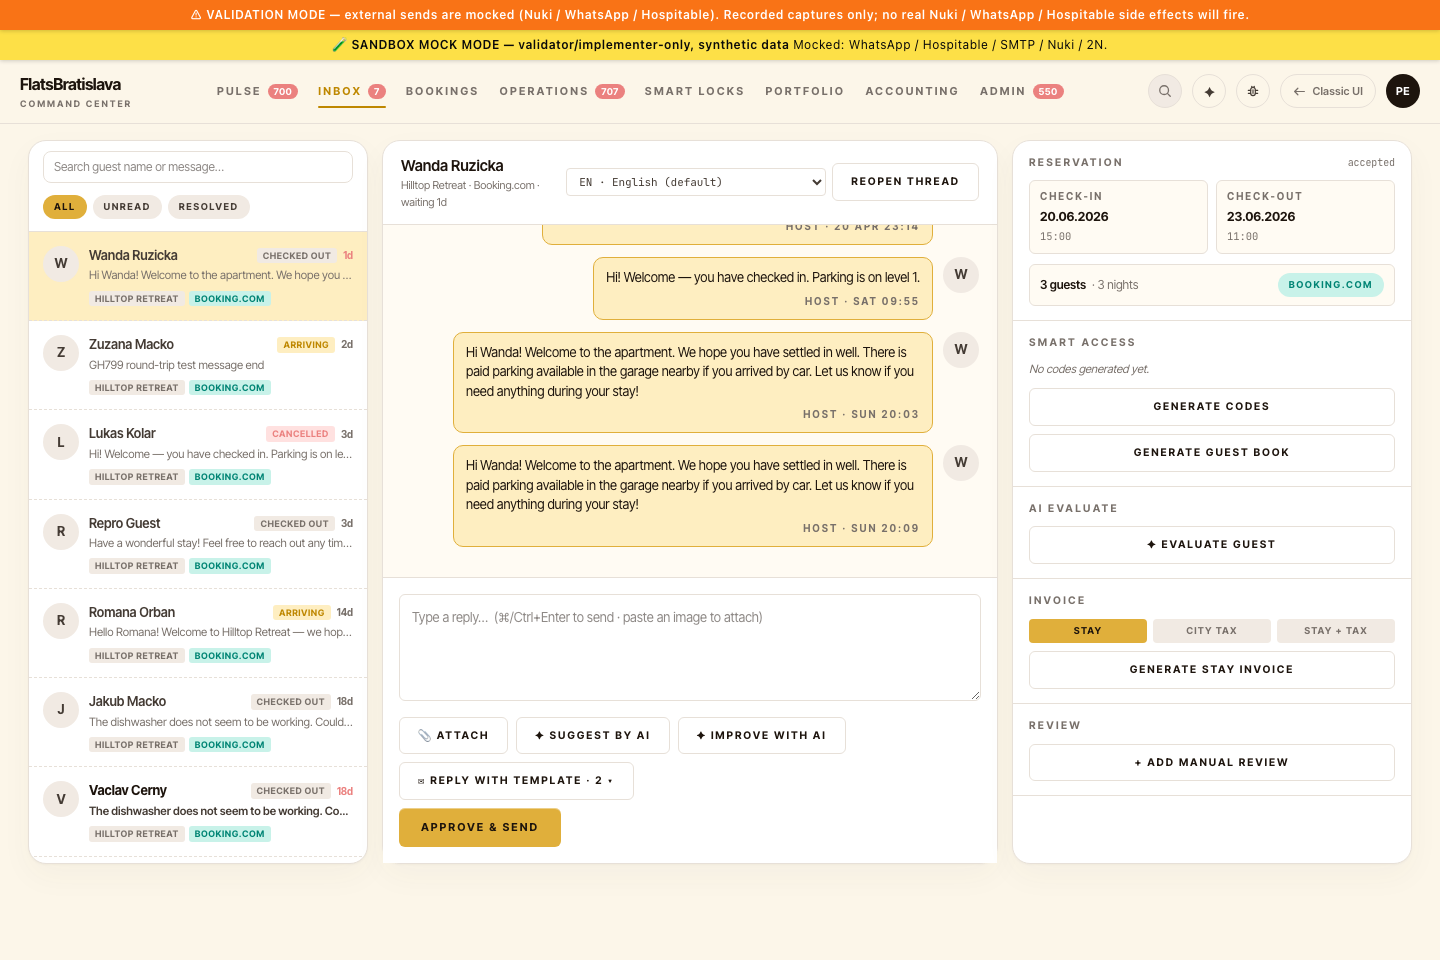Open the FlatsBratislava Command Center logo
Screen dimensions: 1440x960
[x=75, y=91]
